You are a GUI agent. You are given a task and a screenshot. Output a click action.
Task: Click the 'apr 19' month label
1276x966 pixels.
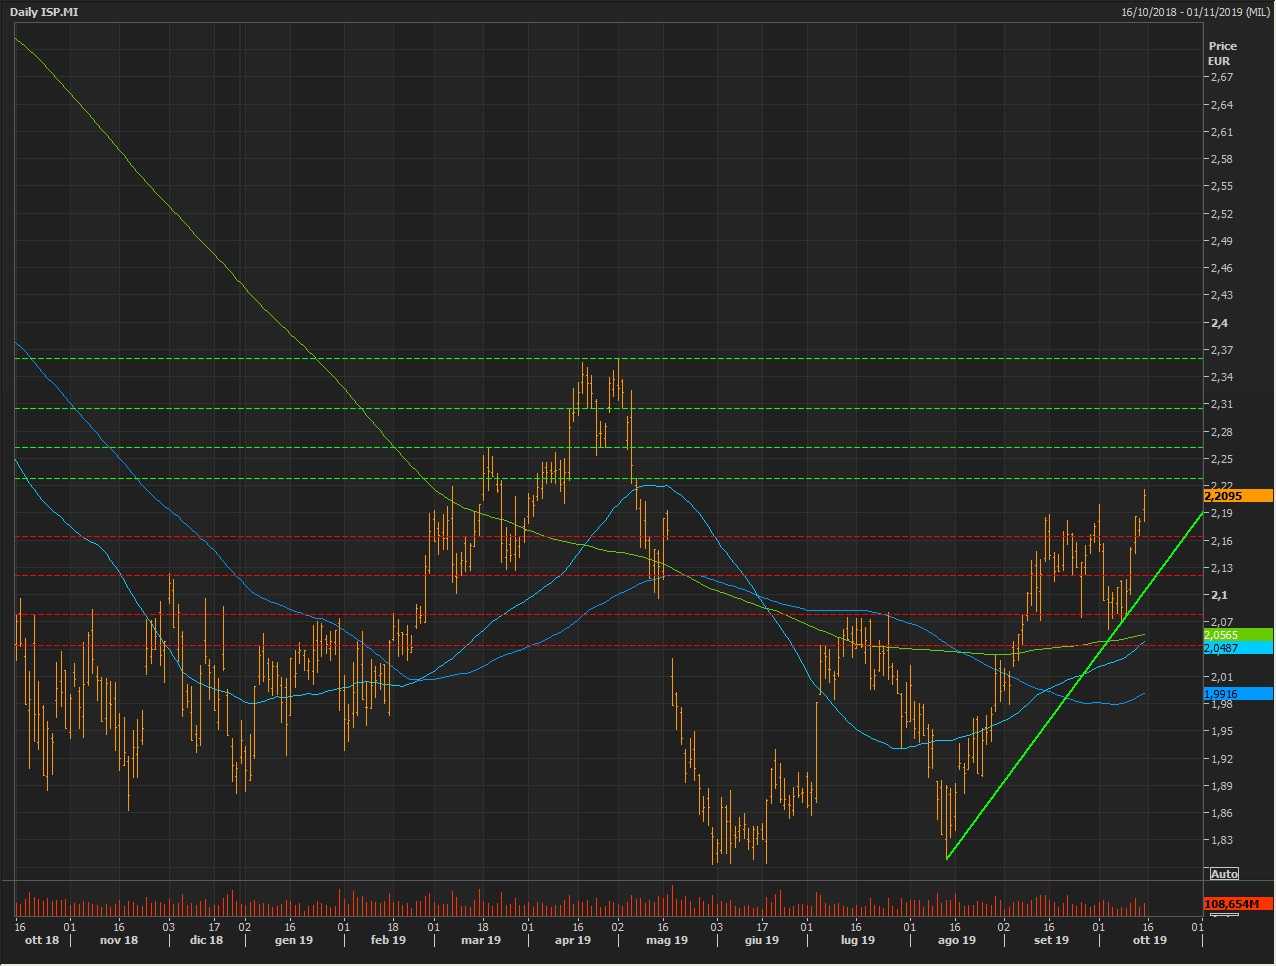click(x=572, y=940)
